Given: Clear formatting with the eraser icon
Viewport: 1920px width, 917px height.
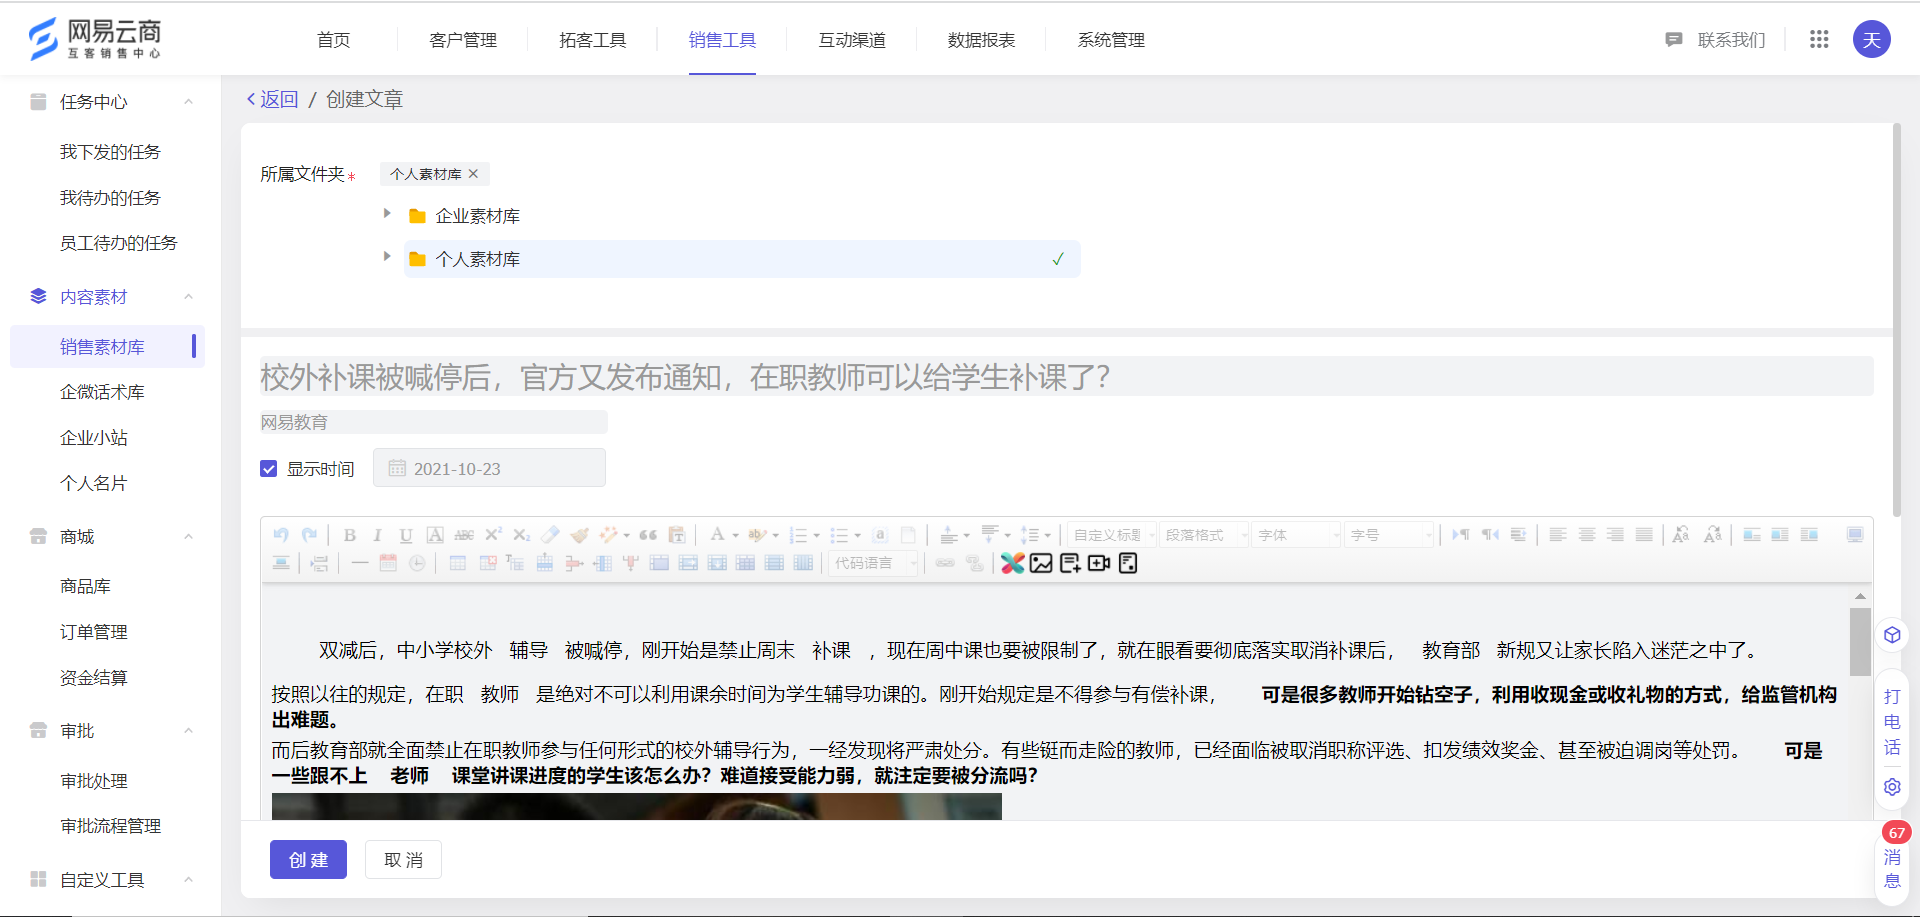Looking at the screenshot, I should 550,535.
